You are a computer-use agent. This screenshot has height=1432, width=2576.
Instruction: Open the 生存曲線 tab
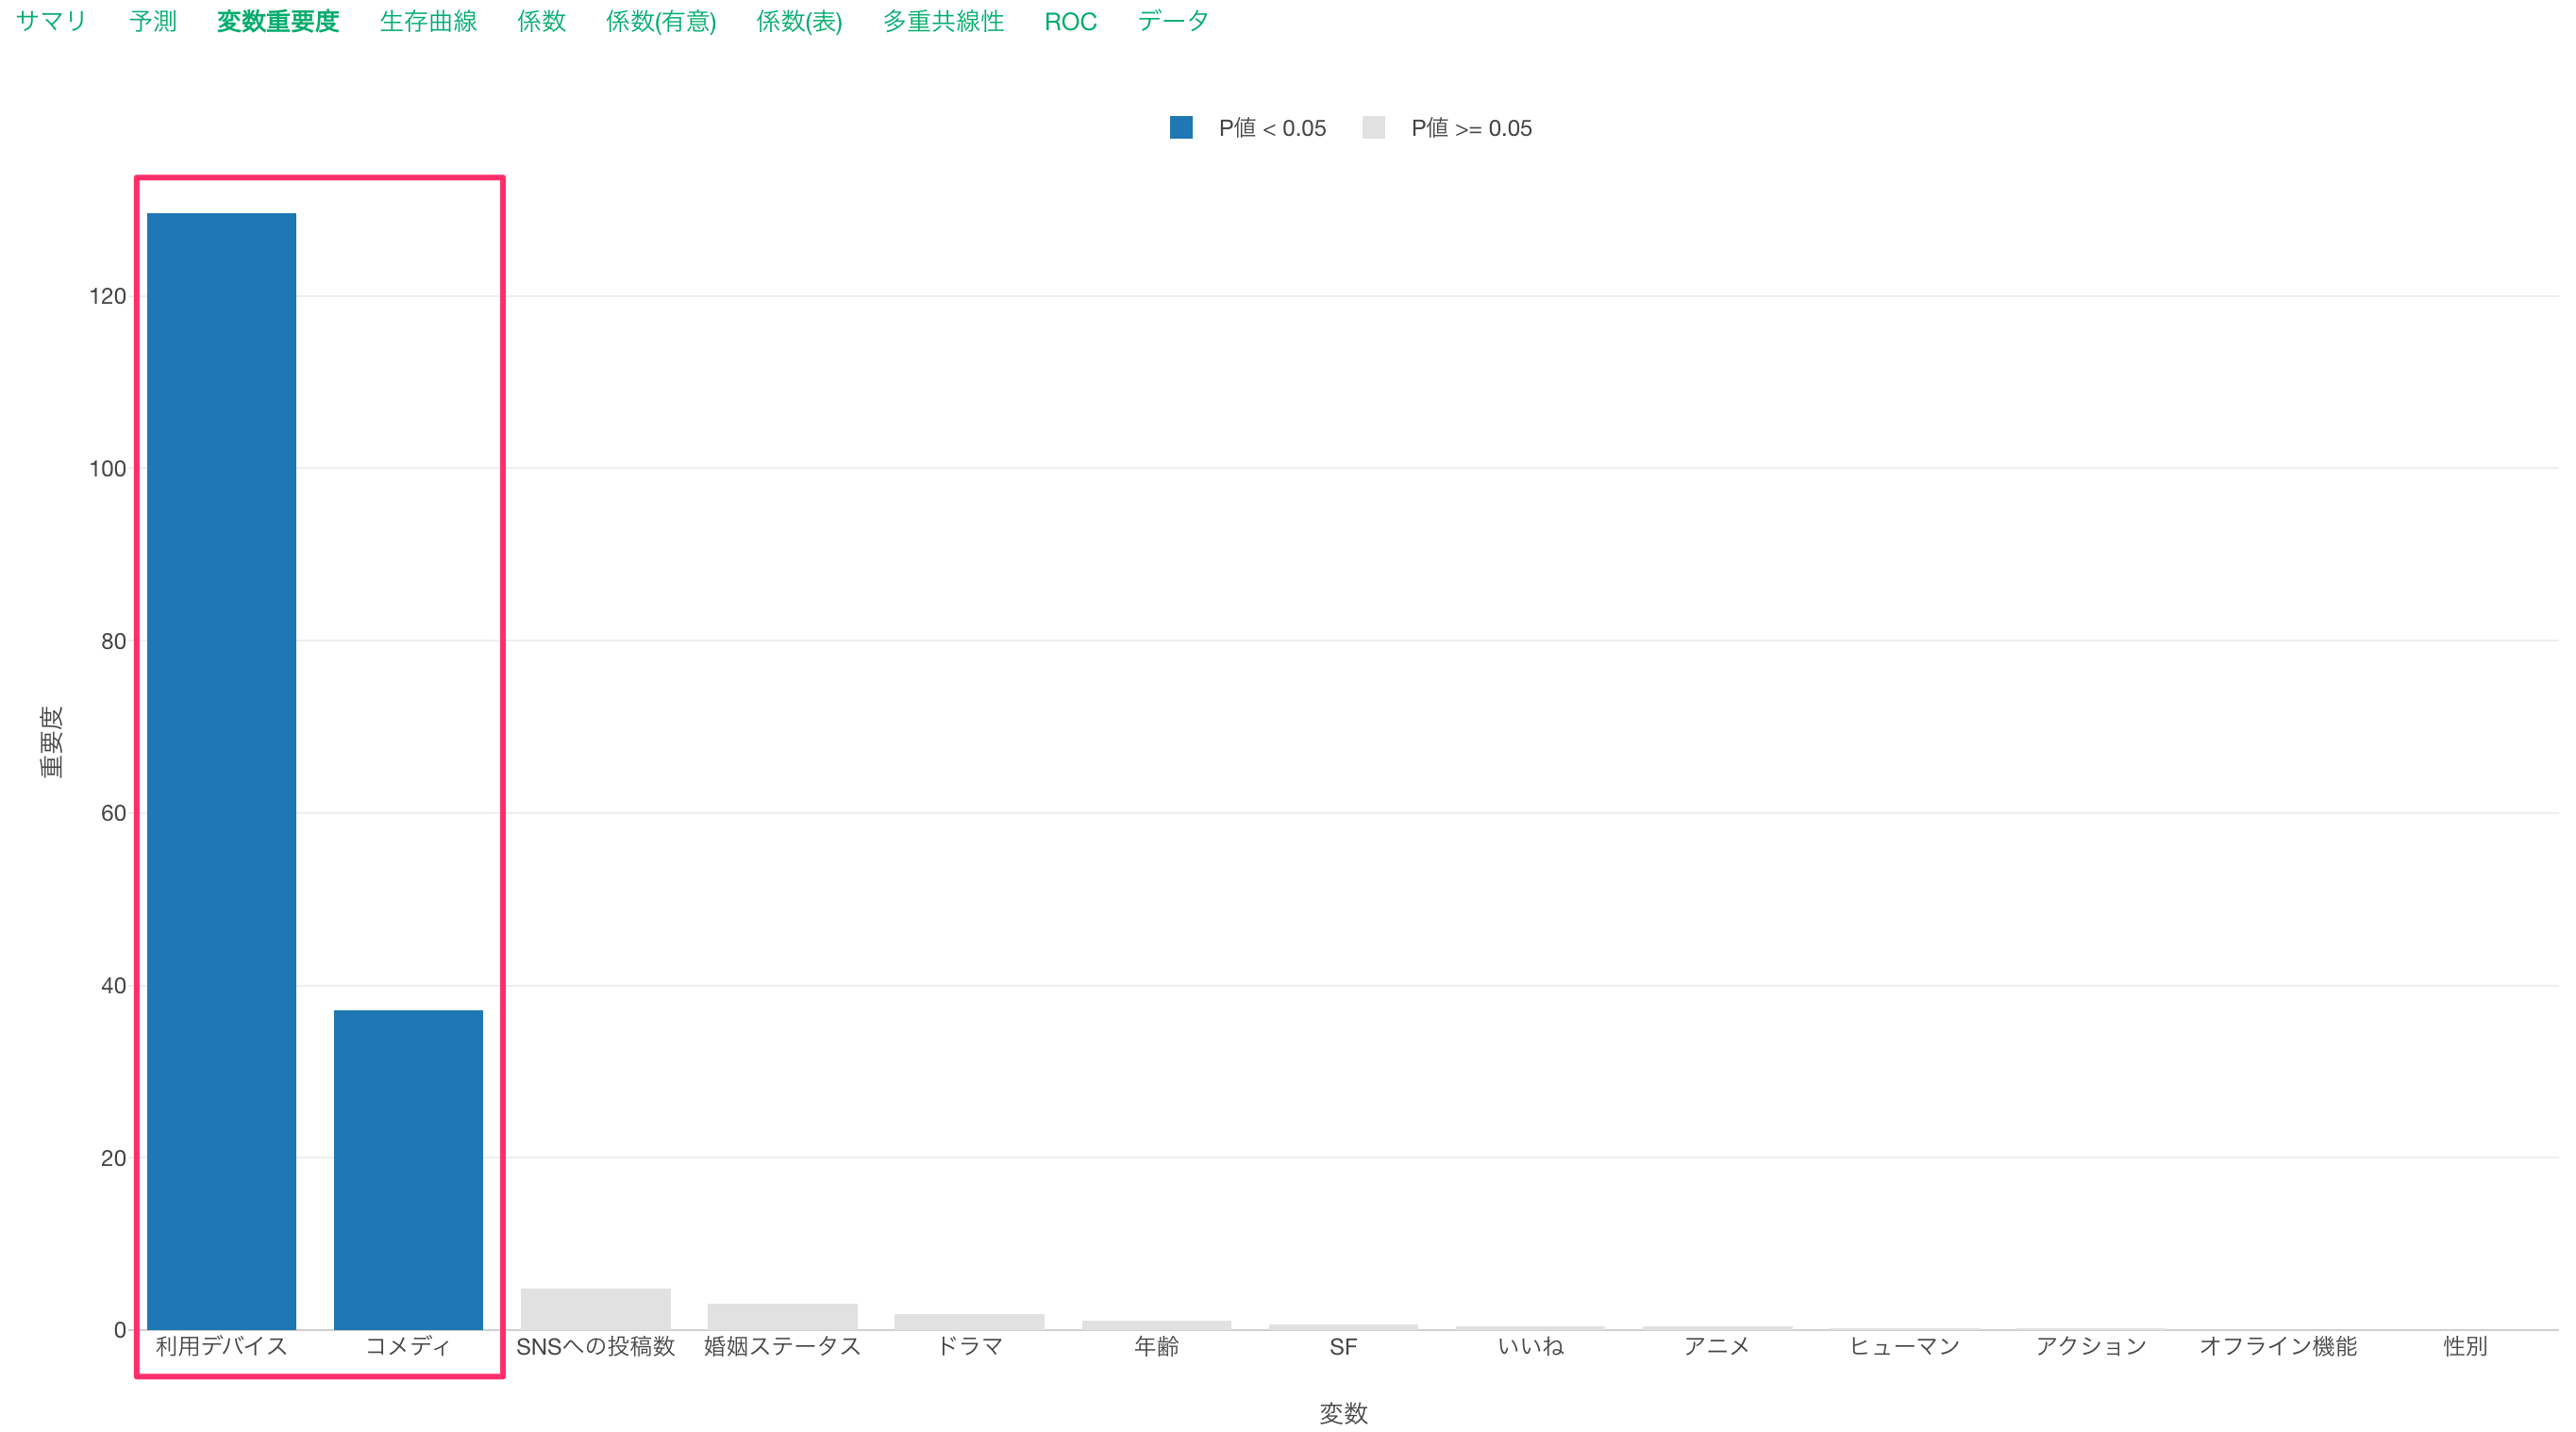(x=428, y=21)
